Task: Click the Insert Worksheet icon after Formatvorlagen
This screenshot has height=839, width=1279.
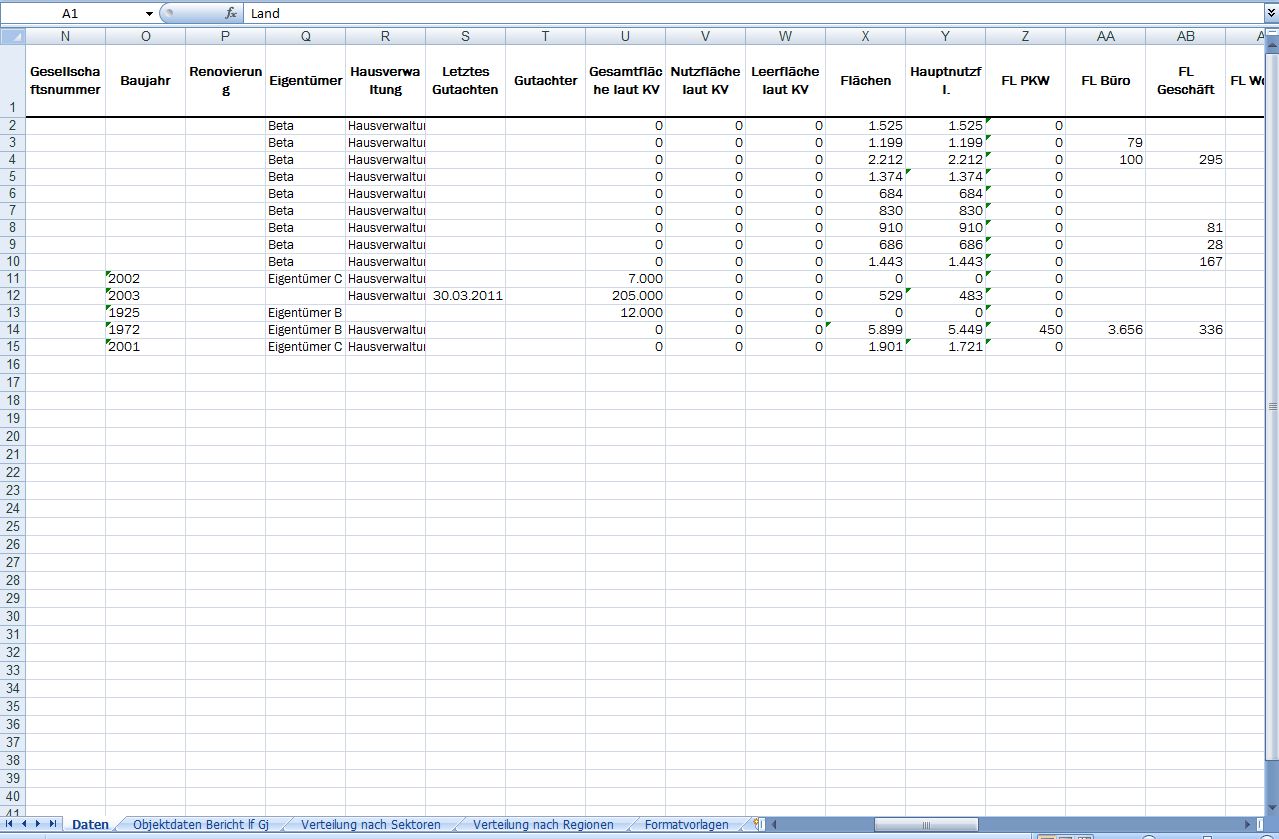Action: click(759, 824)
